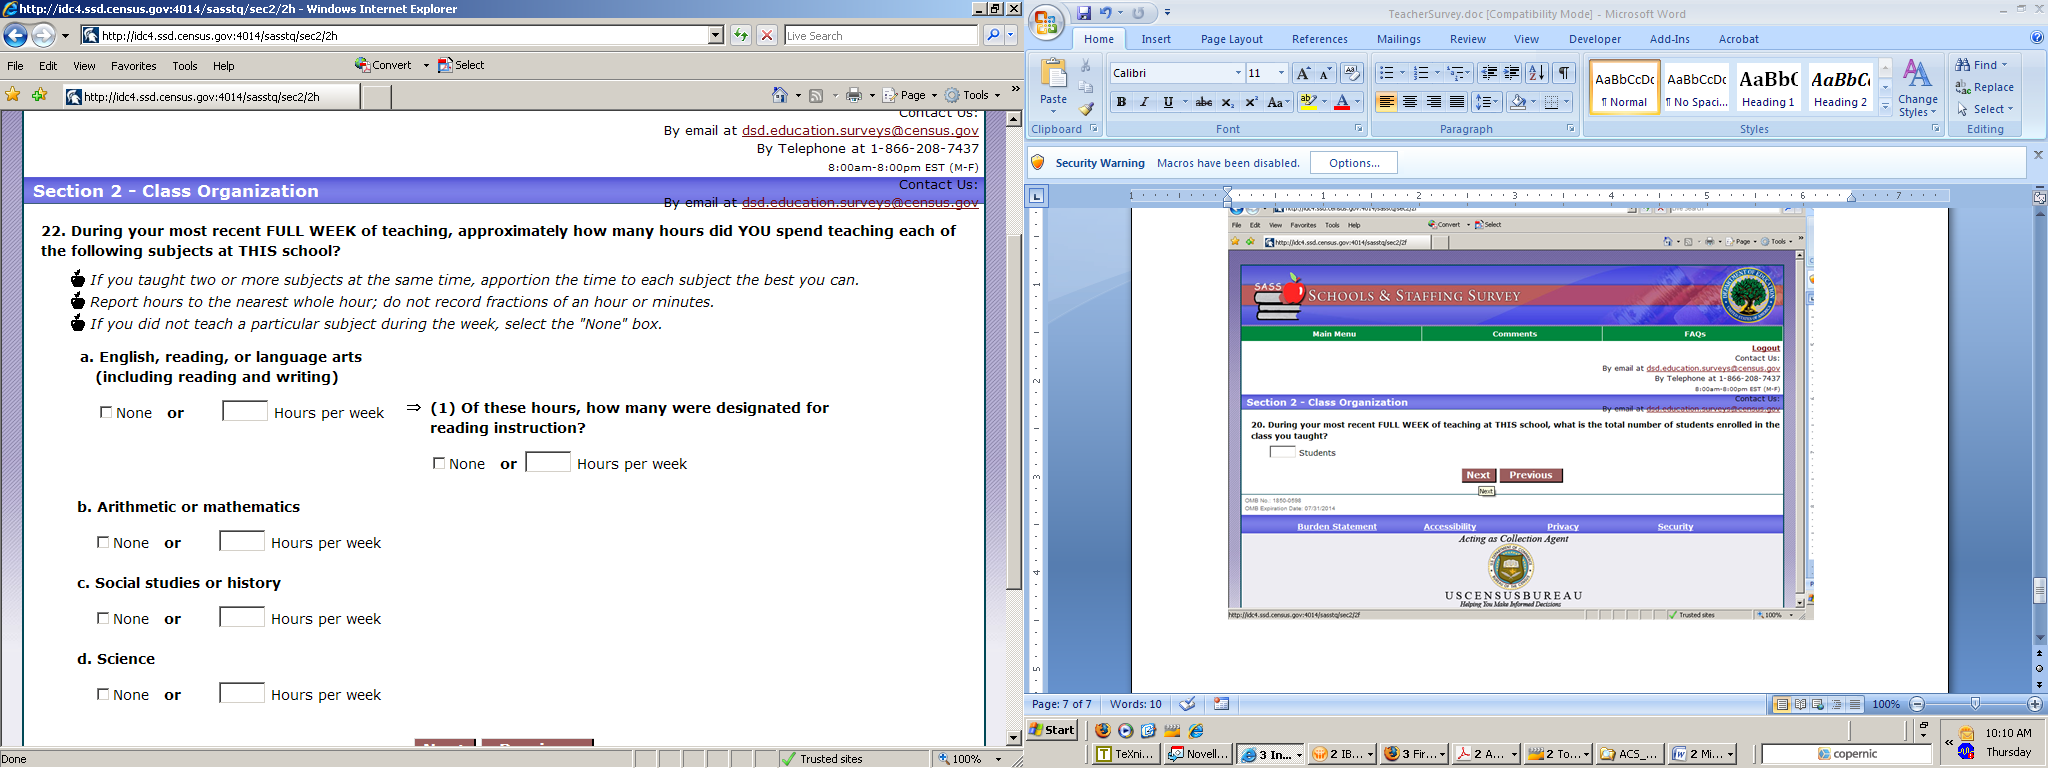Image resolution: width=2048 pixels, height=768 pixels.
Task: Click the Social studies Hours per week field
Action: coord(242,617)
